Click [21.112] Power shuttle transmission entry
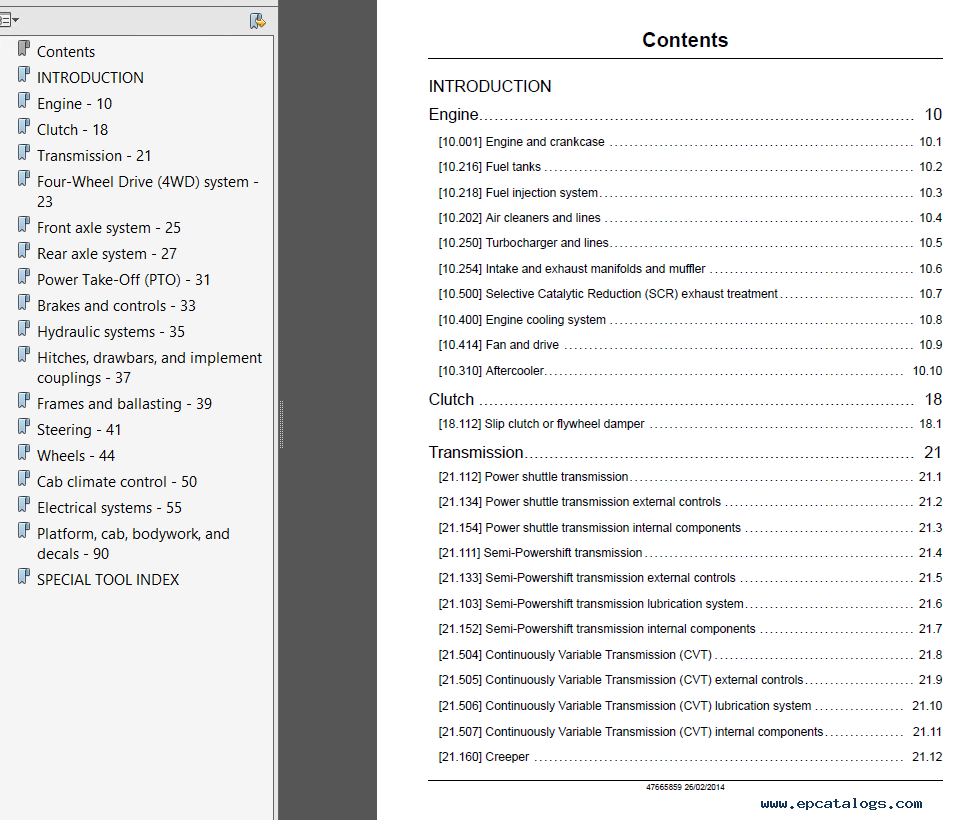This screenshot has width=973, height=820. tap(690, 477)
